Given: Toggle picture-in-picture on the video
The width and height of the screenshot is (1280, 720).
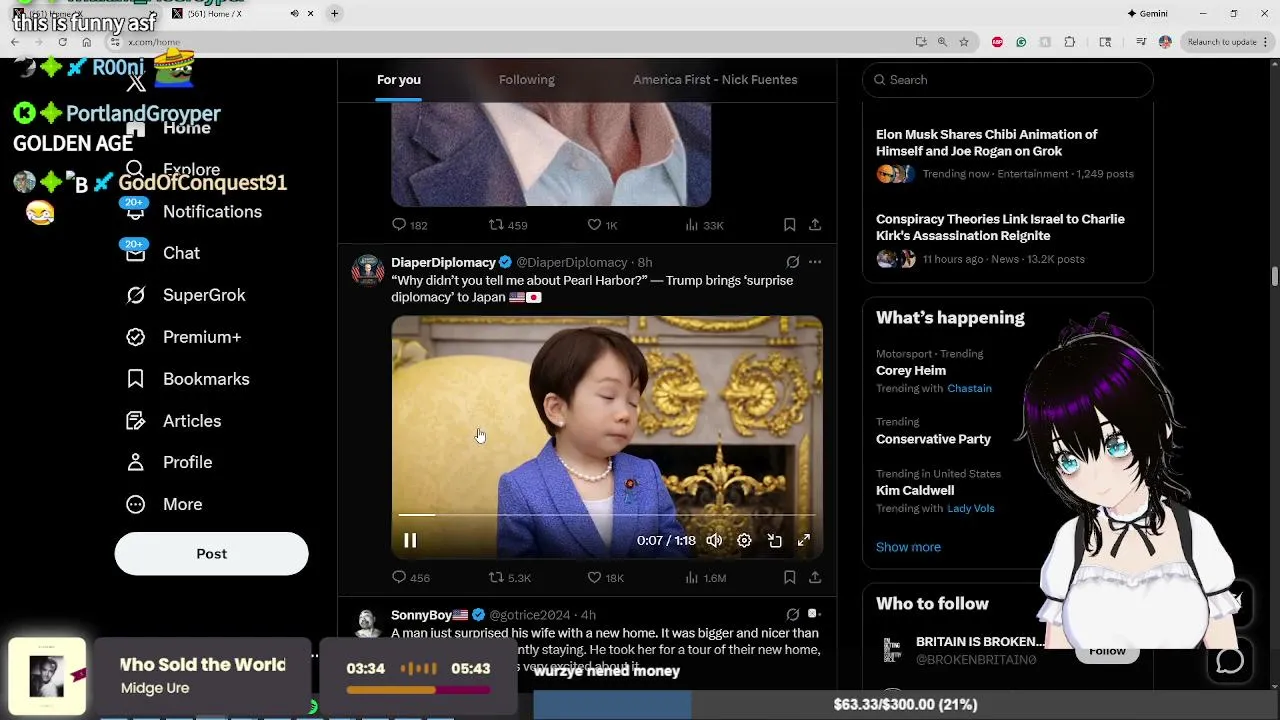Looking at the screenshot, I should (774, 540).
